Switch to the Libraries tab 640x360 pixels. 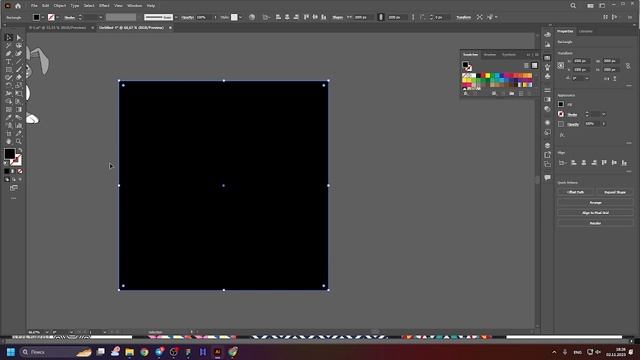click(x=586, y=31)
